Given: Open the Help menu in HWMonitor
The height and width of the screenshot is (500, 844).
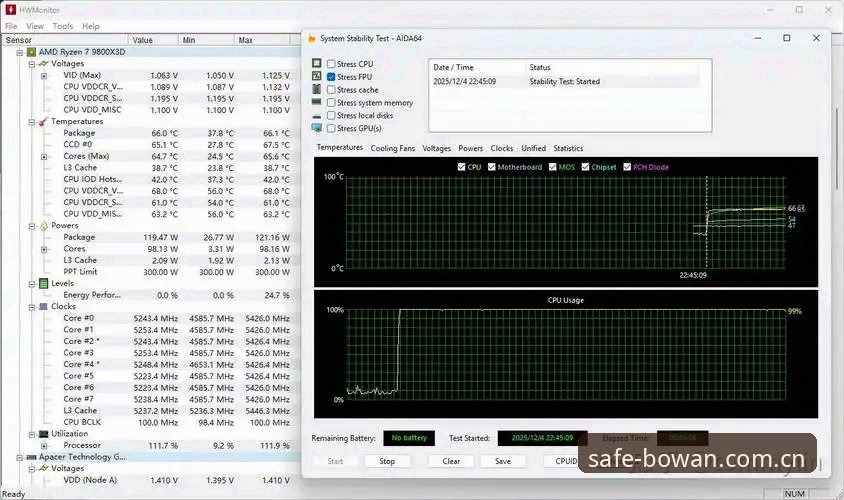Looking at the screenshot, I should pos(90,26).
